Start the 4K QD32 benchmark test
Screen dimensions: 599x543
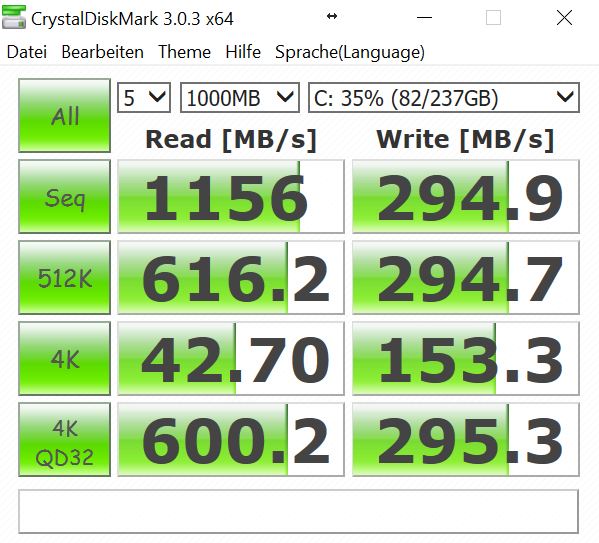(x=65, y=439)
